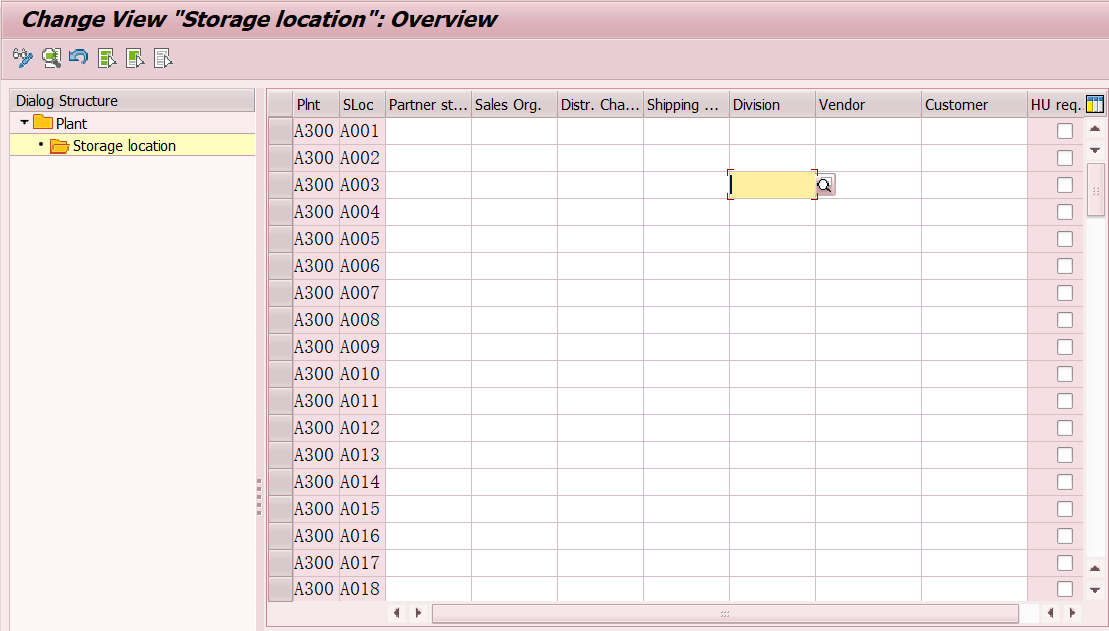This screenshot has height=631, width=1109.
Task: Click the Dialog Structure panel splitter handle
Action: point(259,497)
